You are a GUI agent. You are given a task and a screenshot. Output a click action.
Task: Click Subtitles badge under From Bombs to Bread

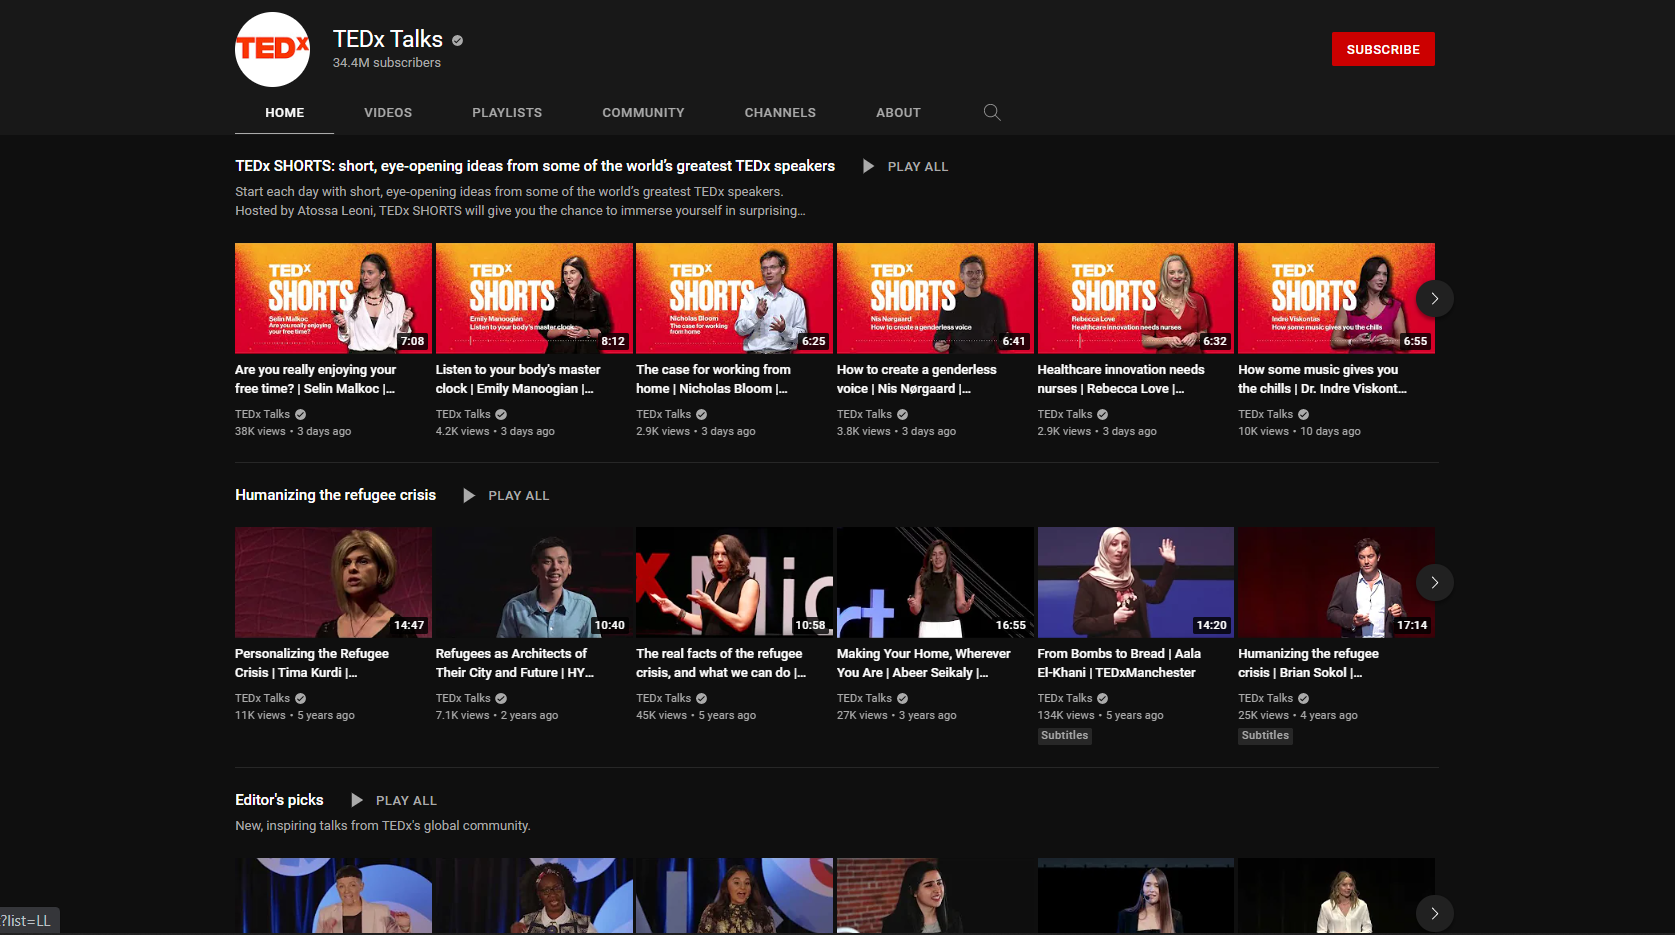(x=1064, y=735)
